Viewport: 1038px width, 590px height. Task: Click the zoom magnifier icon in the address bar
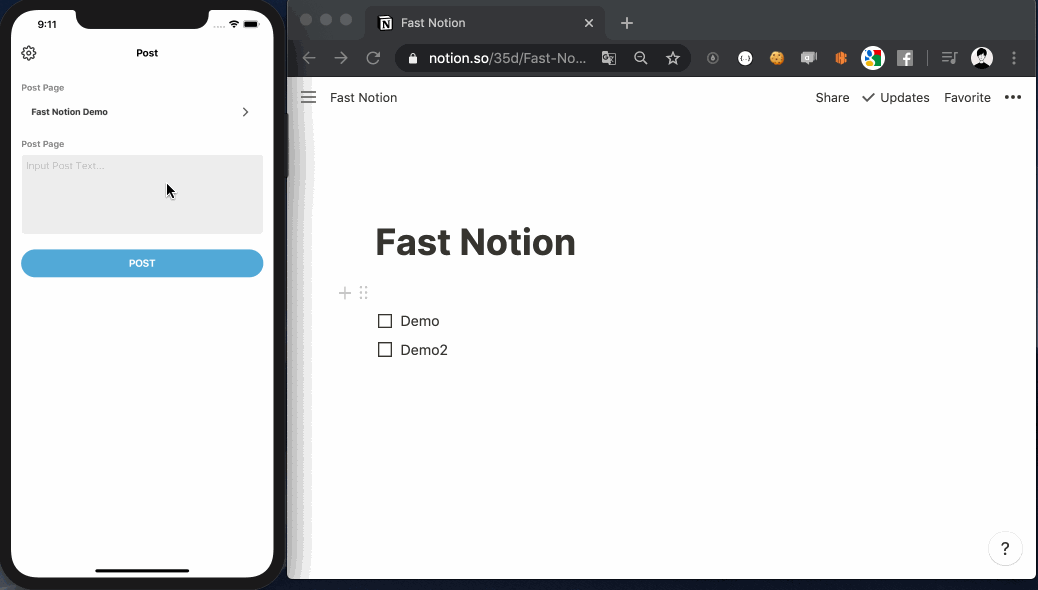pyautogui.click(x=640, y=58)
